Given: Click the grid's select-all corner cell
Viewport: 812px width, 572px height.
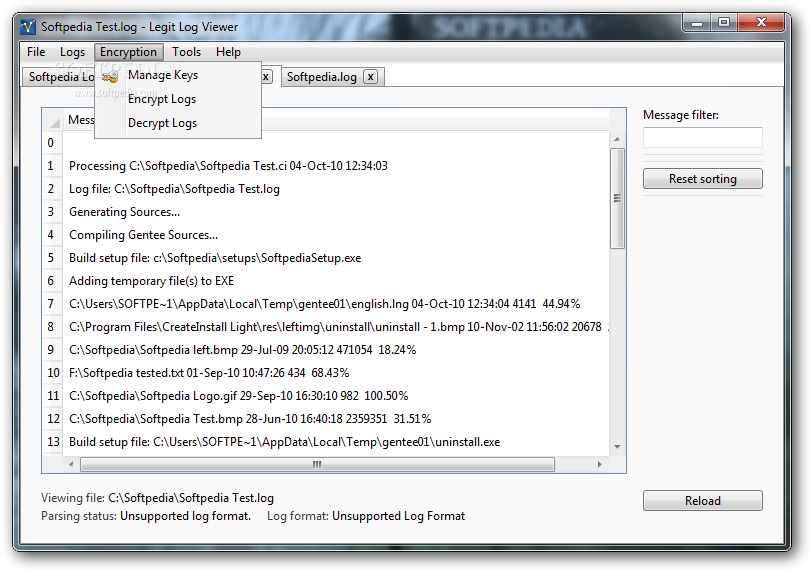Looking at the screenshot, I should coord(53,120).
